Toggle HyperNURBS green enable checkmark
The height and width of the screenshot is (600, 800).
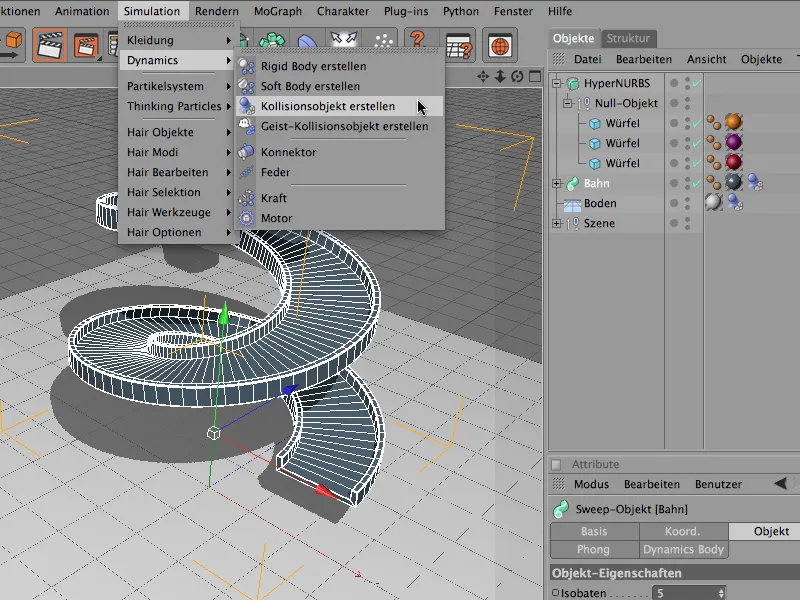[696, 83]
